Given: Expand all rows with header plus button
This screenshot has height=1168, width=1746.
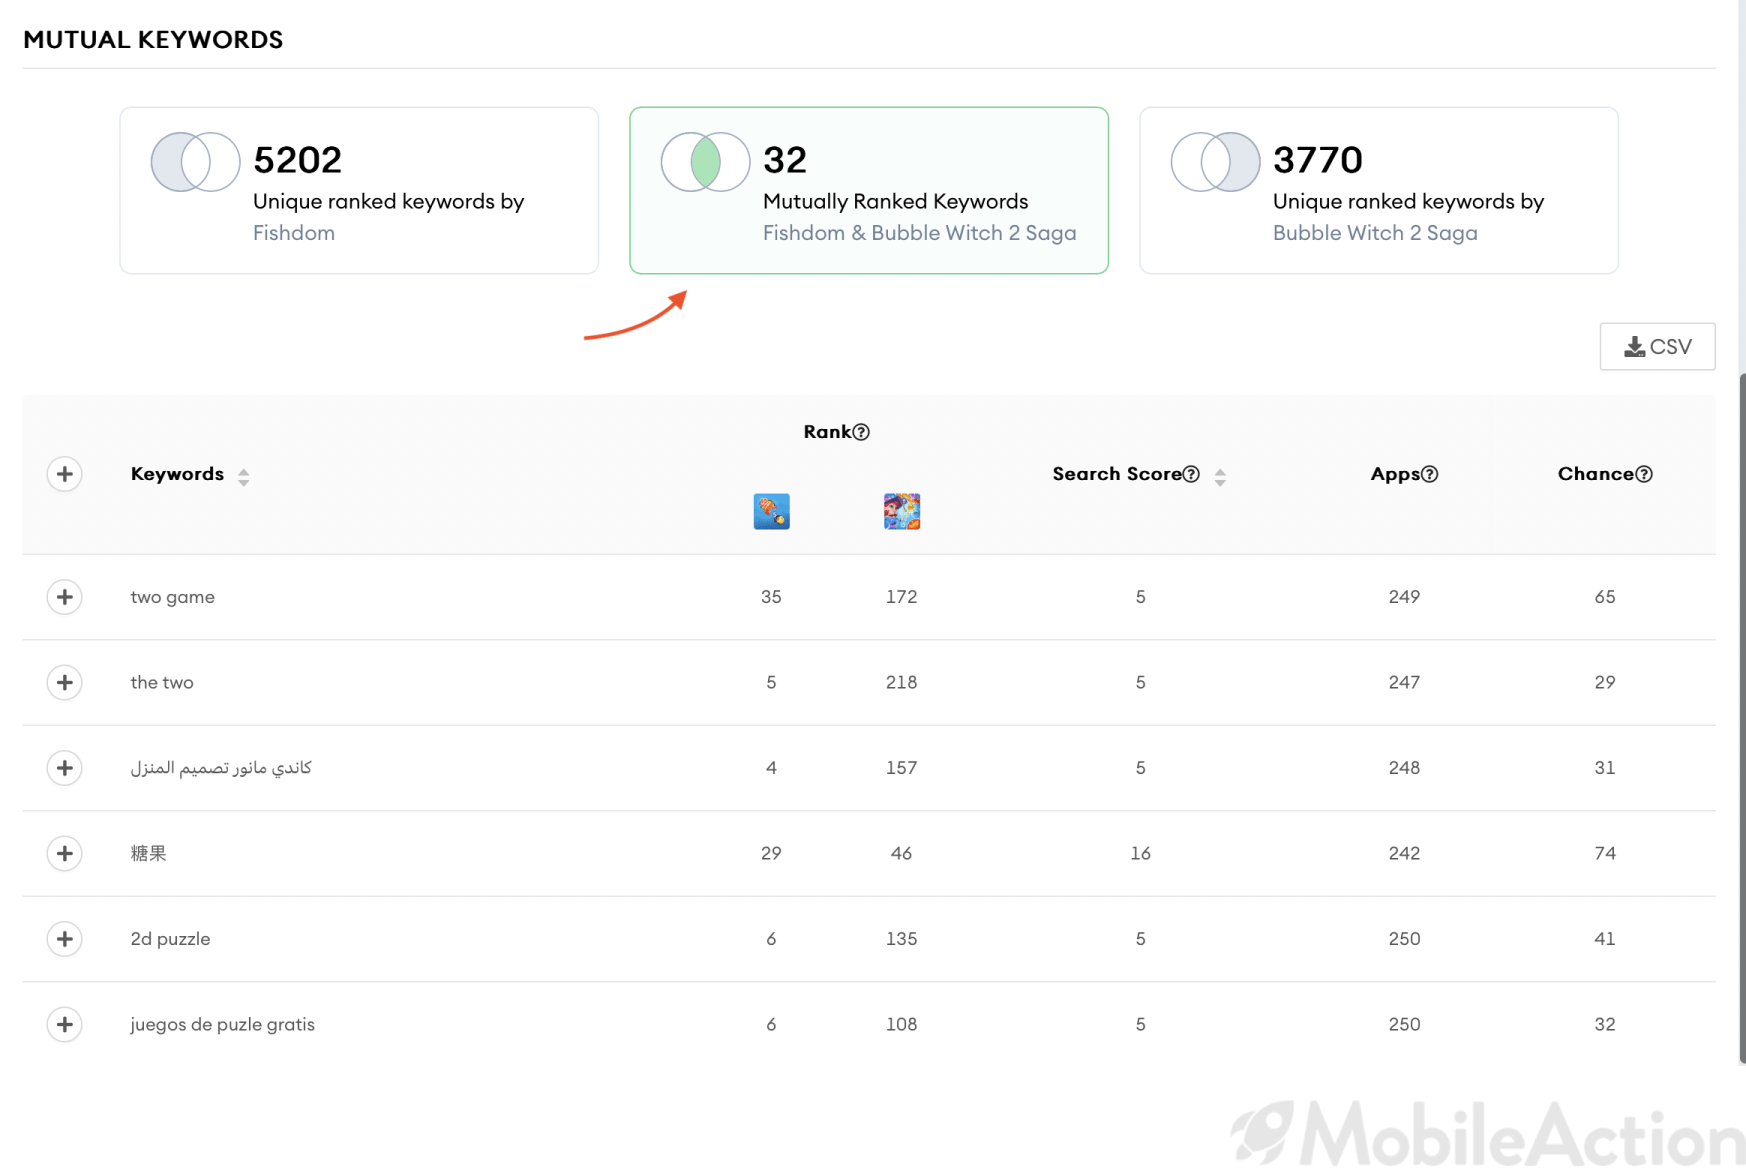Looking at the screenshot, I should click(x=65, y=474).
